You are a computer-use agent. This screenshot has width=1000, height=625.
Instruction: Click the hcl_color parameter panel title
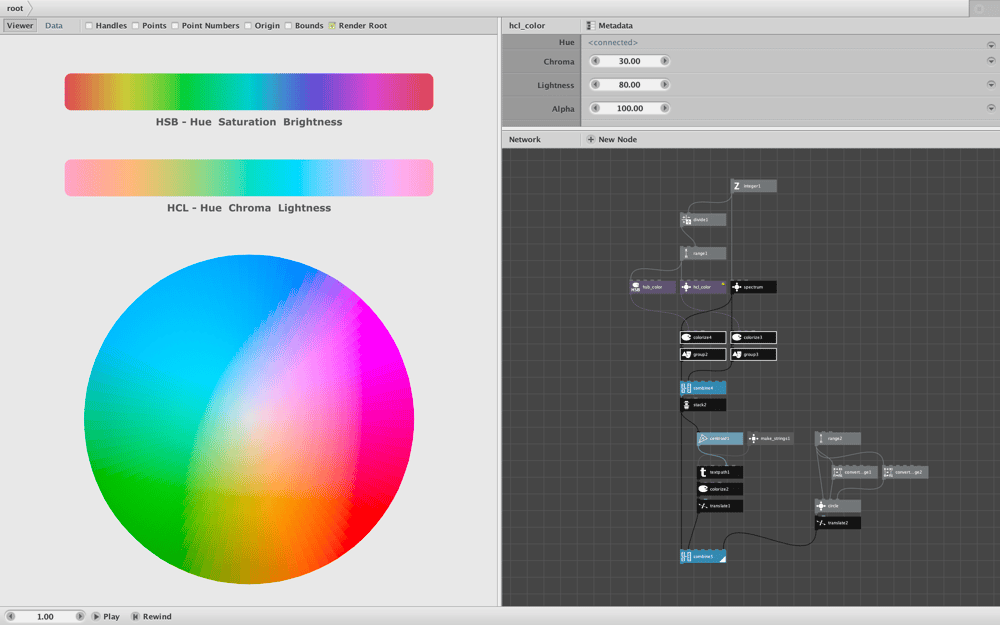pos(527,26)
